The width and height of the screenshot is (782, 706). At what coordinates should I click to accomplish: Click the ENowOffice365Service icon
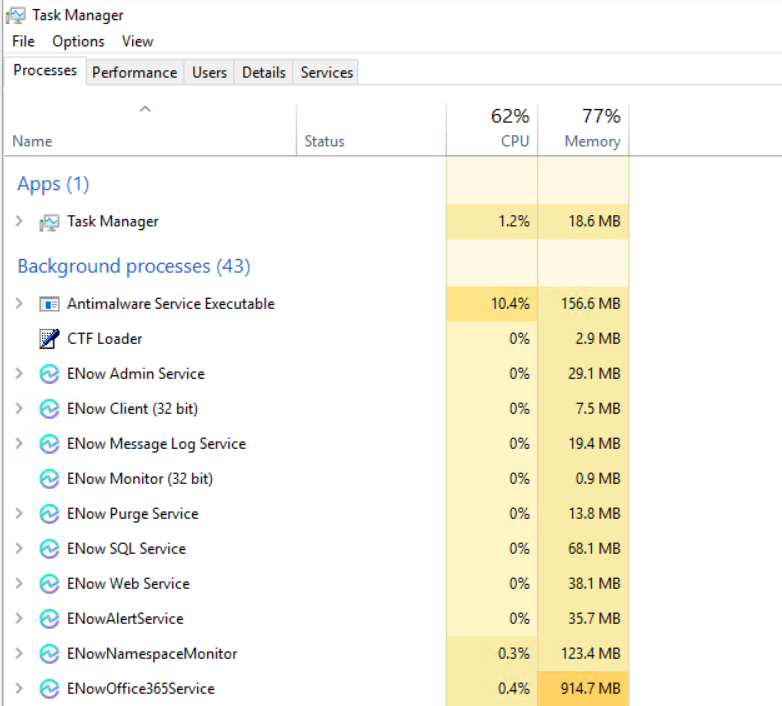49,689
